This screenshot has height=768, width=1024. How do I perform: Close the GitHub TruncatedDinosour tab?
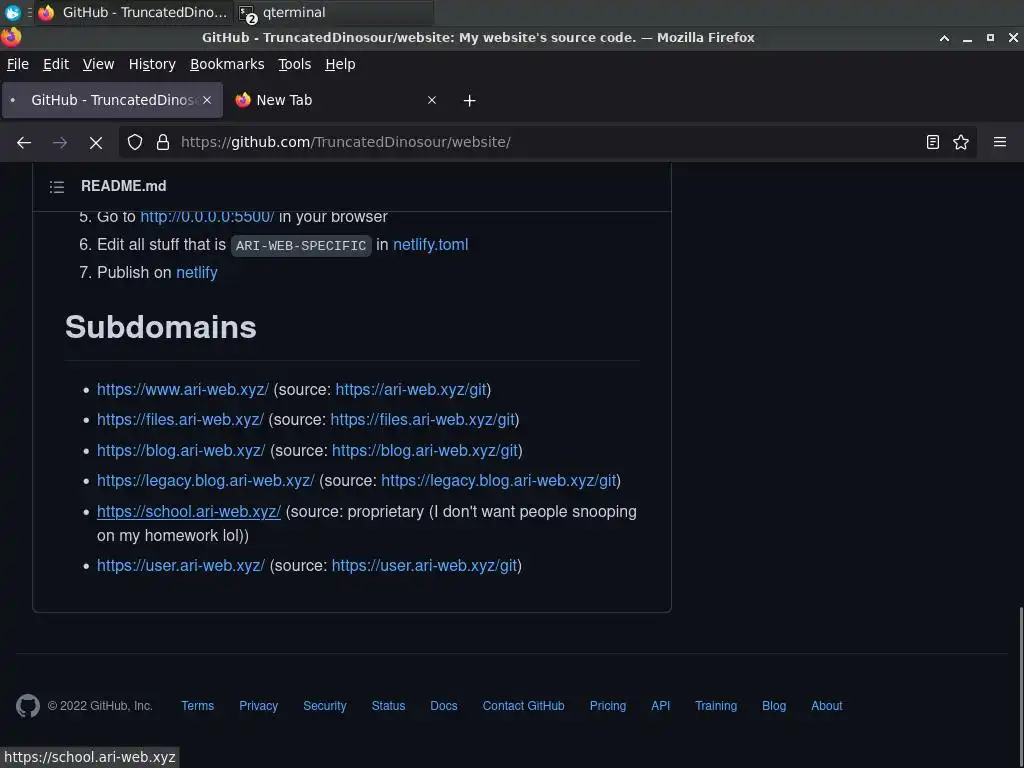click(207, 100)
